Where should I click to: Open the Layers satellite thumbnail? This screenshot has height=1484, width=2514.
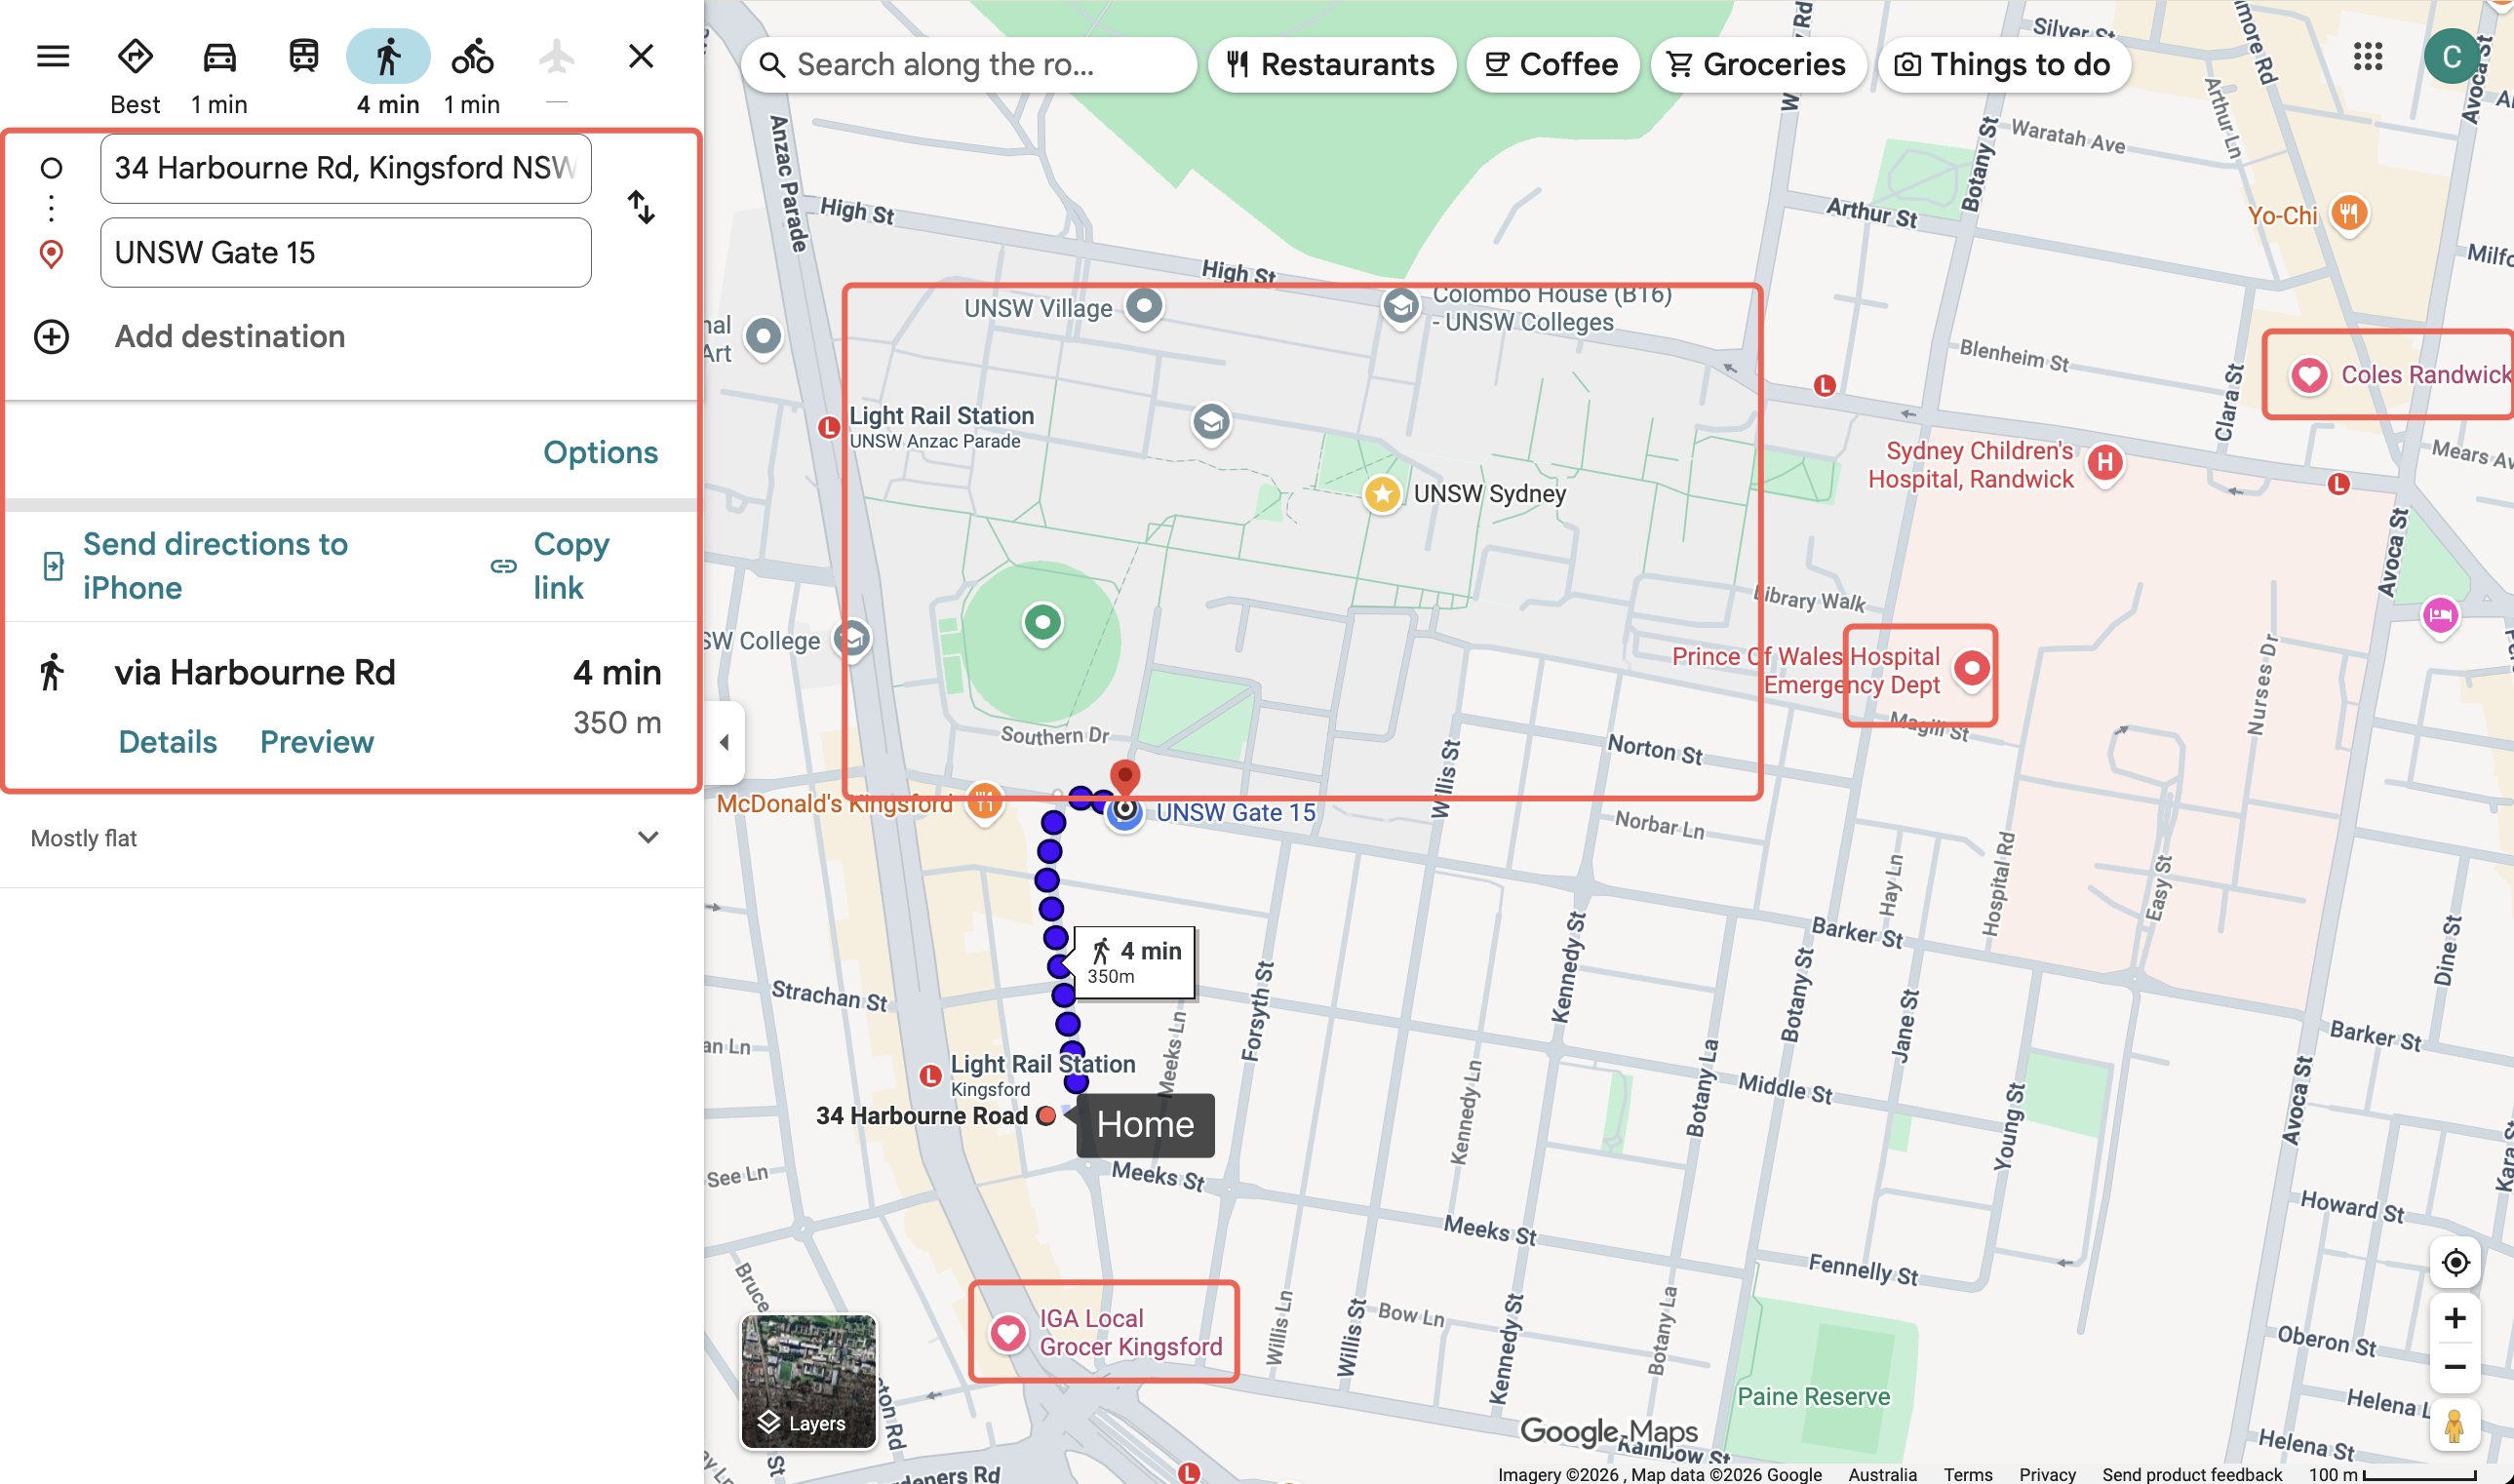tap(808, 1382)
